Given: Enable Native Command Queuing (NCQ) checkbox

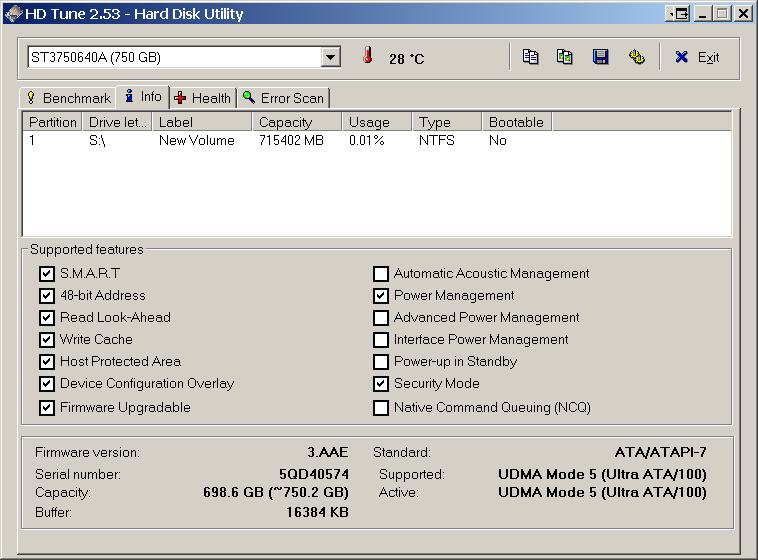Looking at the screenshot, I should (x=381, y=408).
